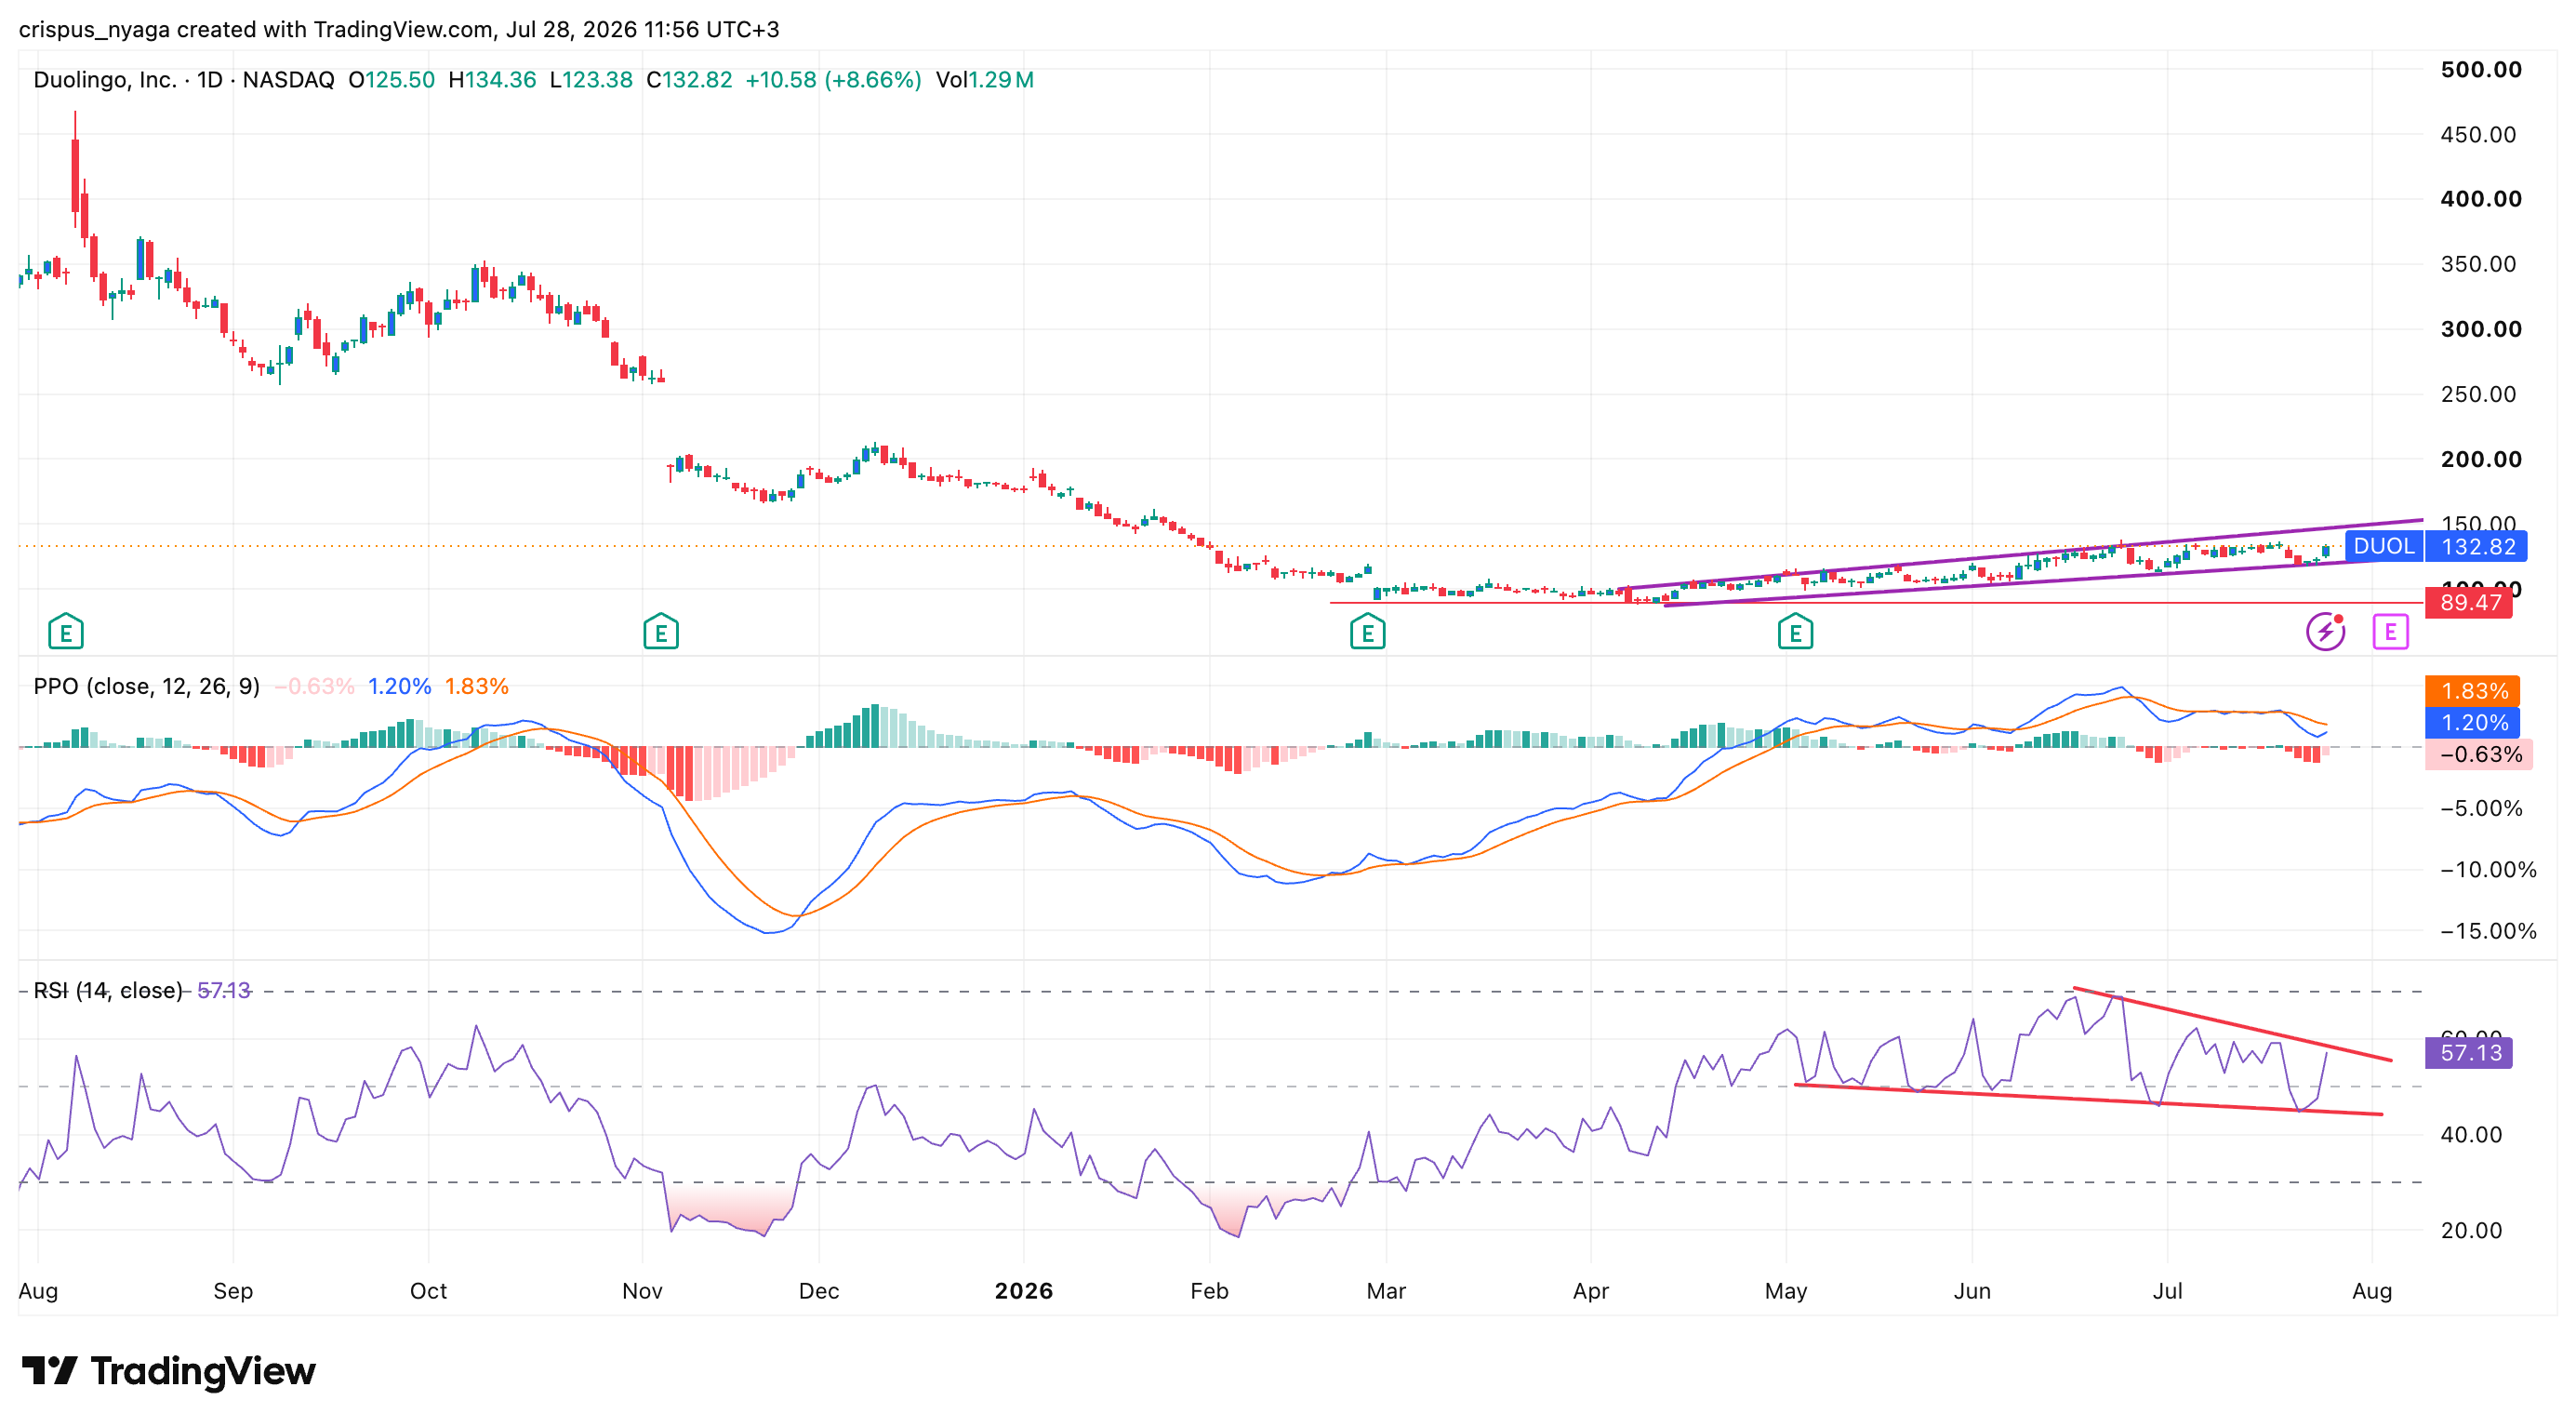Select the earnings marker near May
2576x1427 pixels.
pyautogui.click(x=1795, y=632)
